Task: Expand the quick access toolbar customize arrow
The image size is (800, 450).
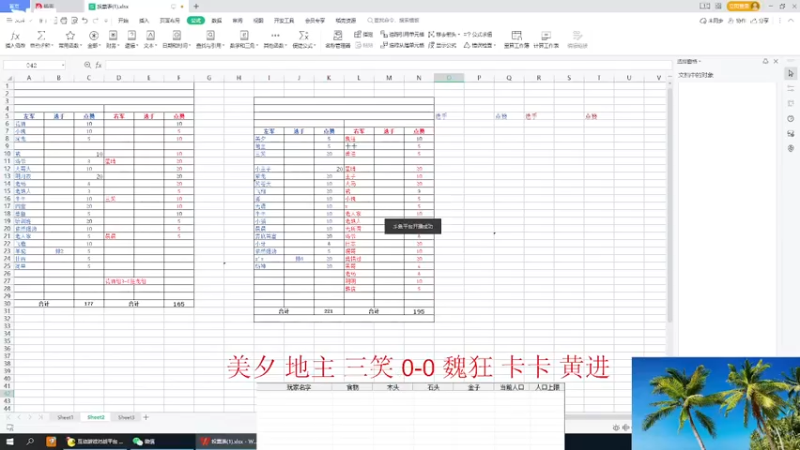Action: pos(106,20)
